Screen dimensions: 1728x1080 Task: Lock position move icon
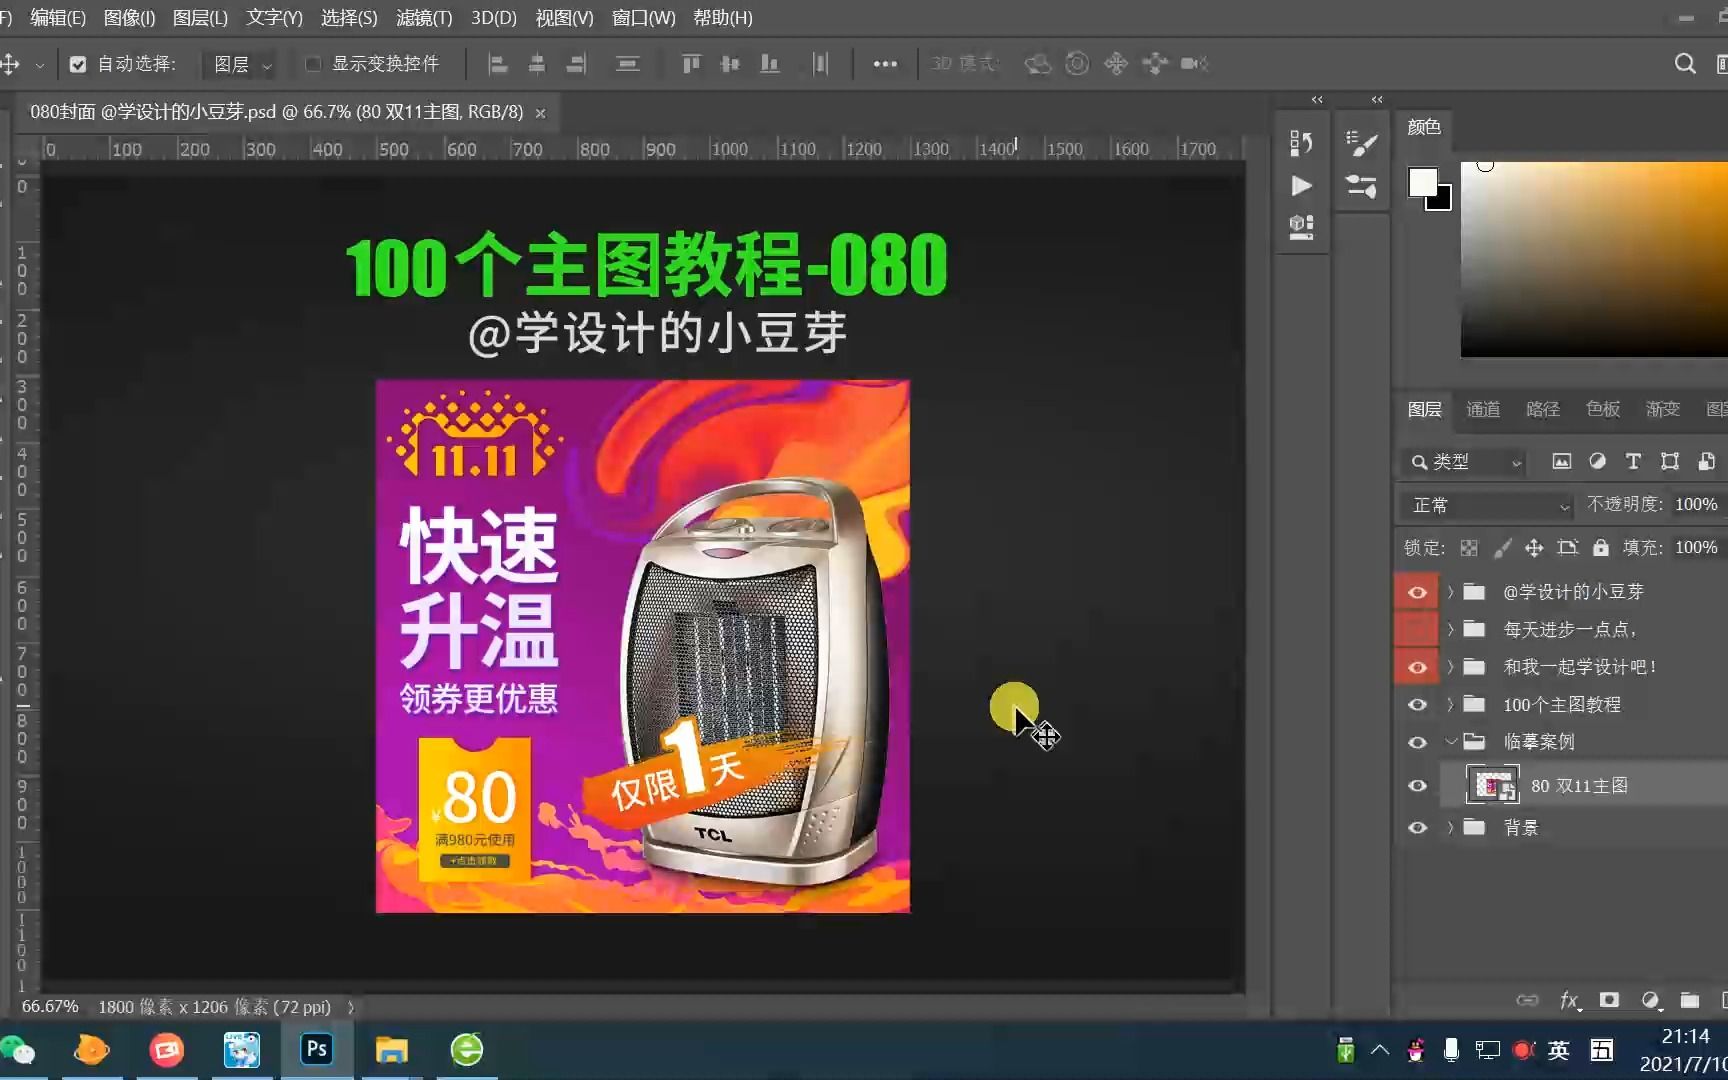coord(1534,548)
